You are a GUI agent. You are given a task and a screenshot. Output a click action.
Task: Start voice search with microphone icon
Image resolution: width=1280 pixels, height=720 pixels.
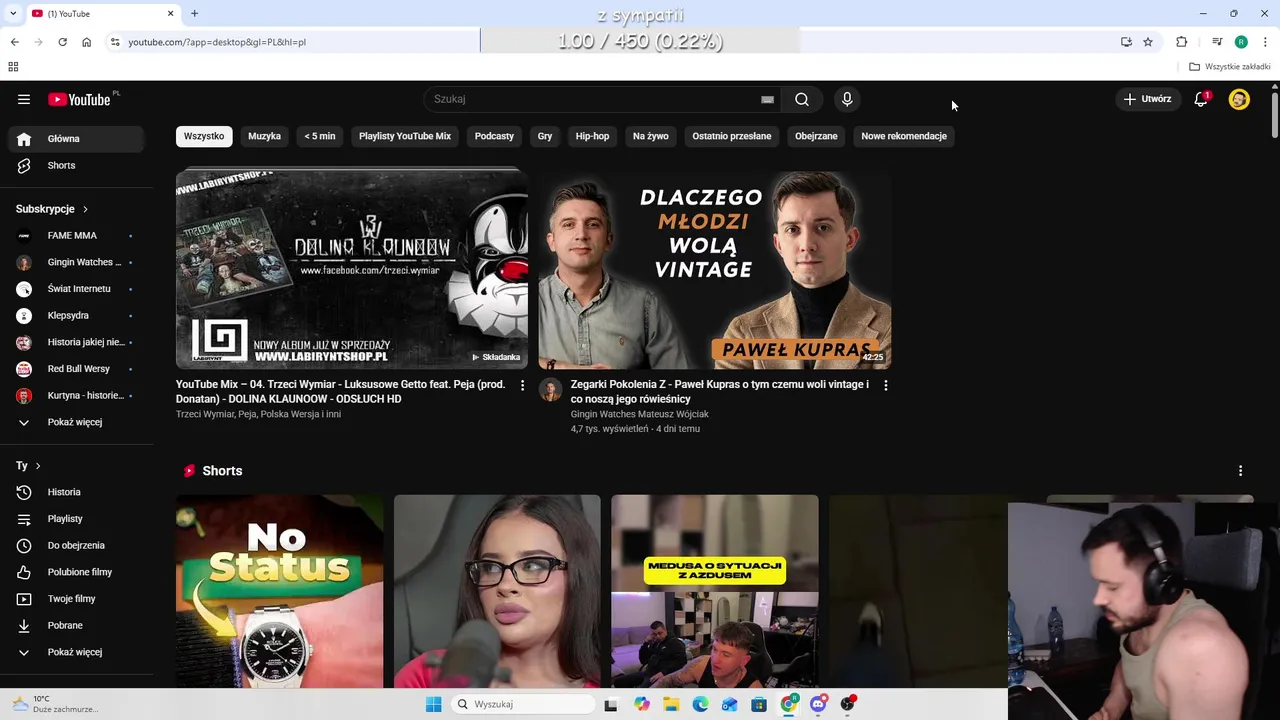(x=847, y=99)
